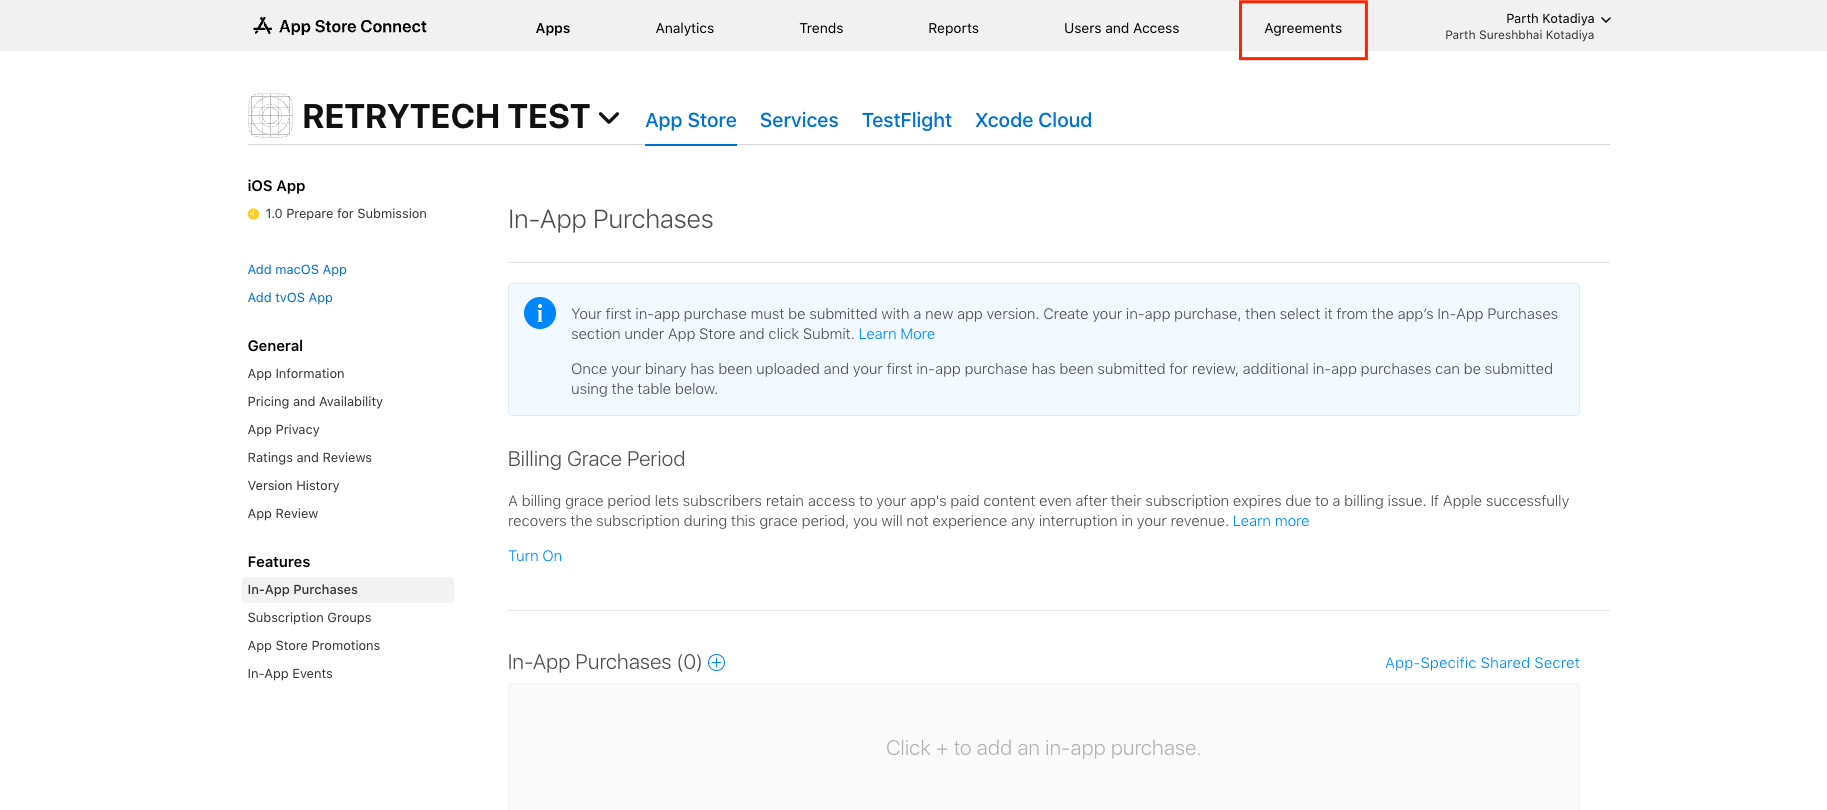Open In-App Events
Image resolution: width=1827 pixels, height=810 pixels.
pyautogui.click(x=290, y=674)
